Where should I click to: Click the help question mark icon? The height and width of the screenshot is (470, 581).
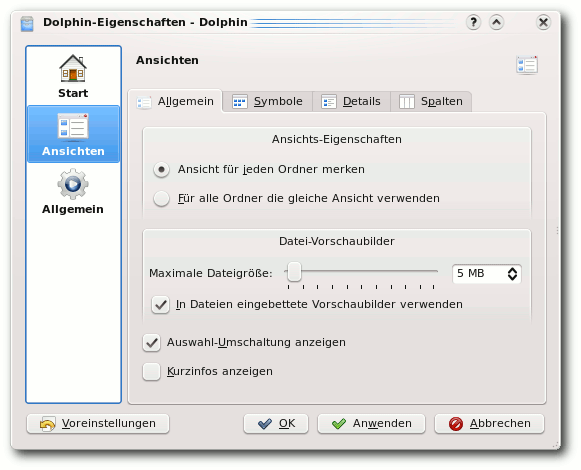pos(473,23)
